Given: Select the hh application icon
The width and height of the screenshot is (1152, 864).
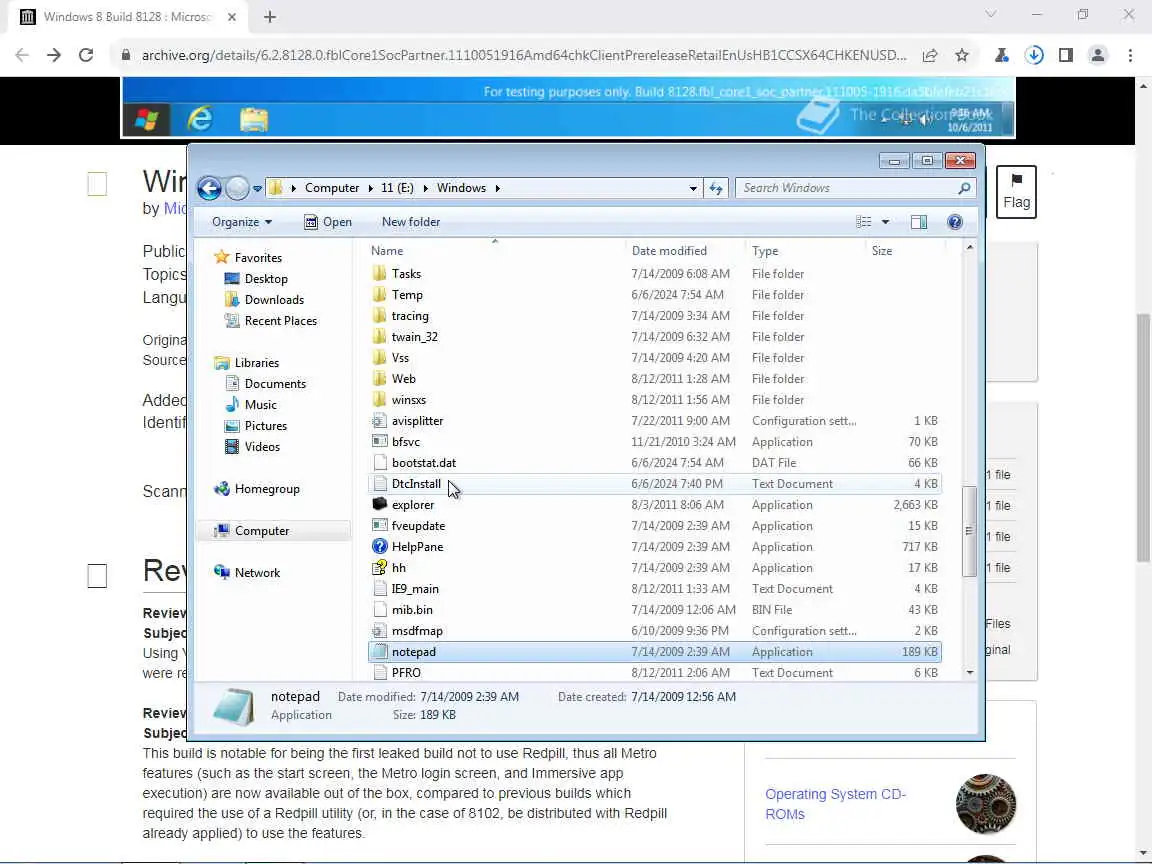Looking at the screenshot, I should tap(379, 568).
